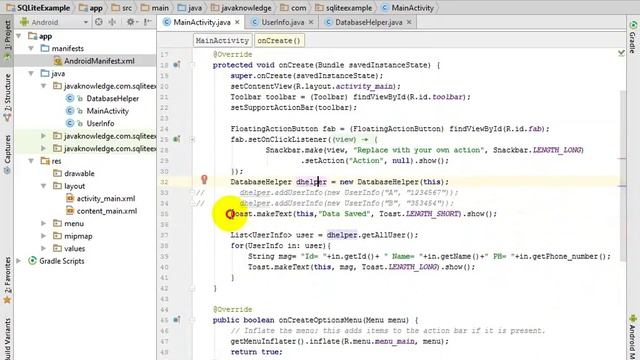Click the override gutter icon next to onCreate
This screenshot has width=640, height=360.
[x=176, y=65]
